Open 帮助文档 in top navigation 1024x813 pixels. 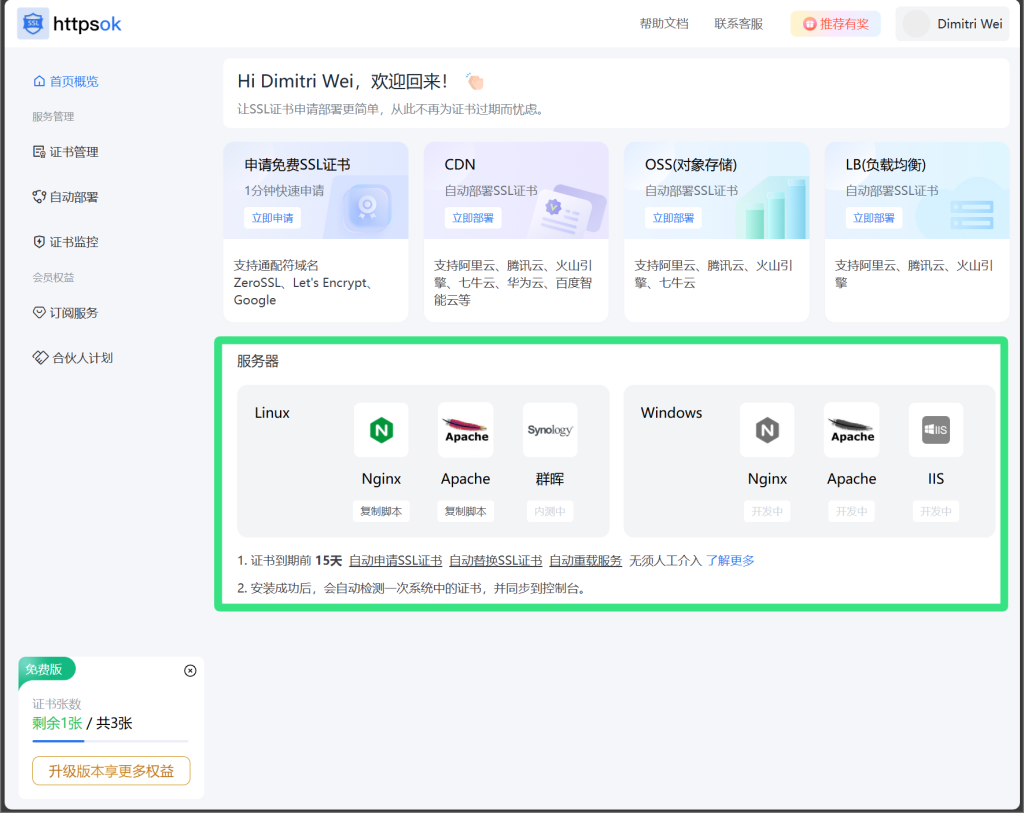[664, 24]
